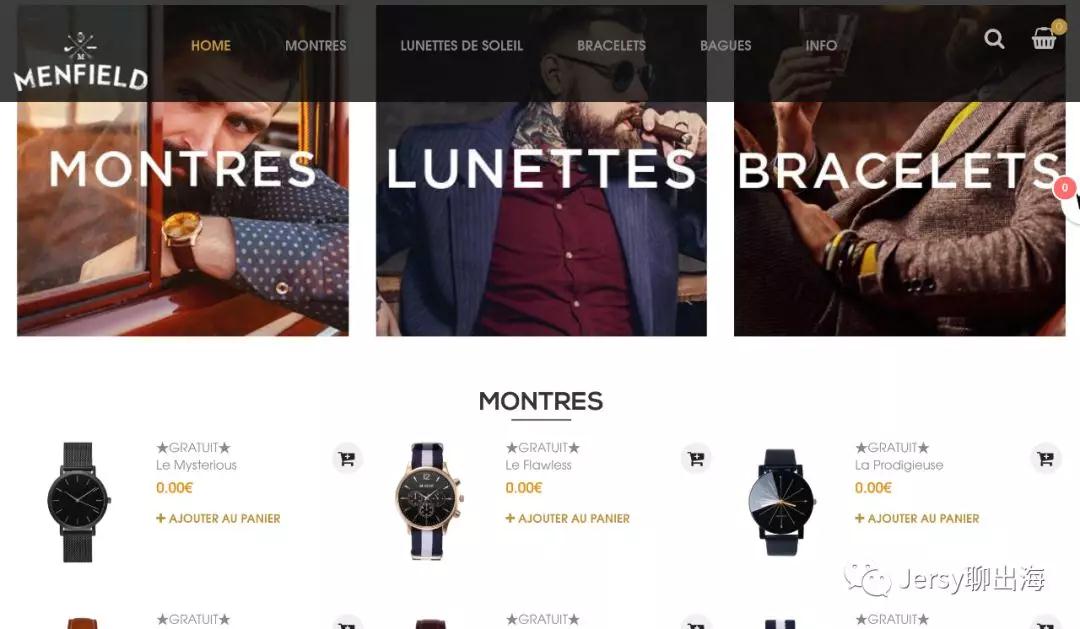
Task: Click the Menfield logo
Action: point(81,61)
